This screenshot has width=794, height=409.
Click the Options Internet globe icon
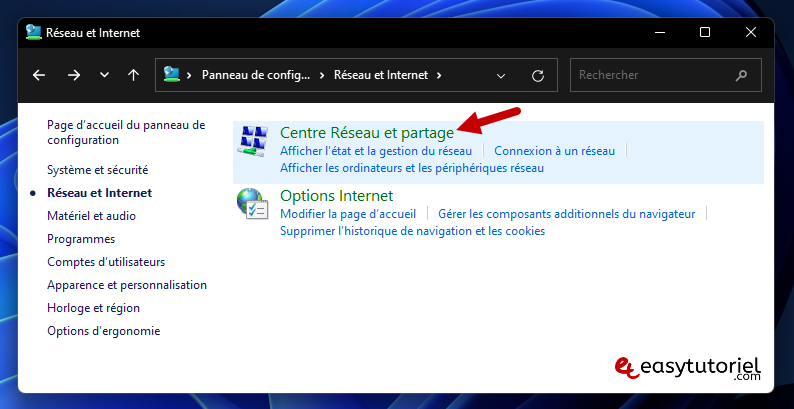tap(253, 203)
